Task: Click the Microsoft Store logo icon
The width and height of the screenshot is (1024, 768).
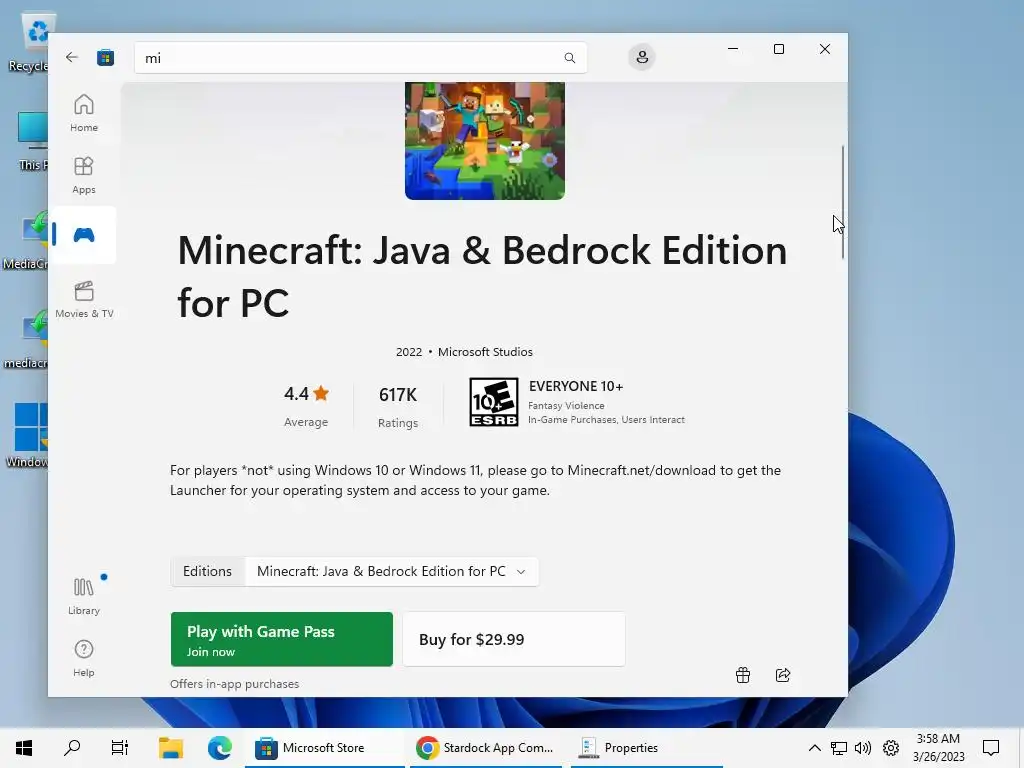Action: click(105, 57)
